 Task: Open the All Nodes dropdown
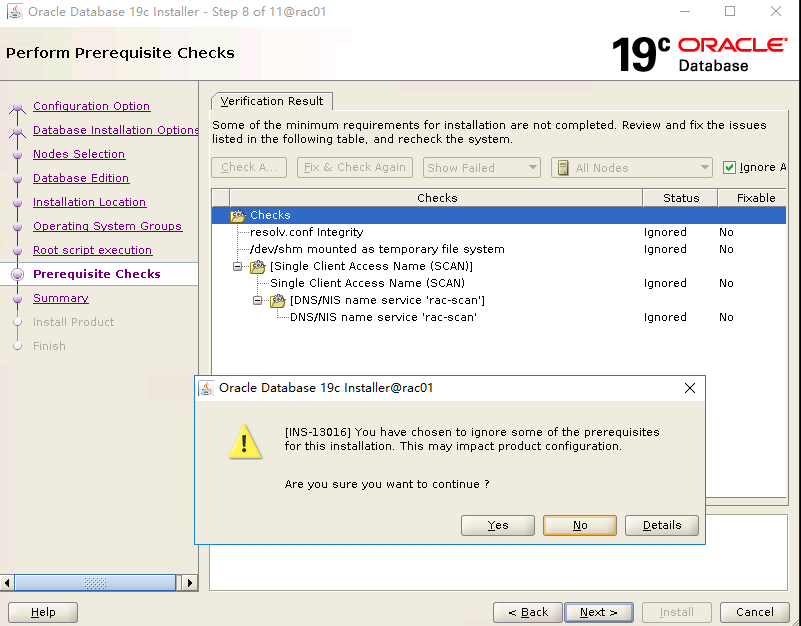coord(631,168)
